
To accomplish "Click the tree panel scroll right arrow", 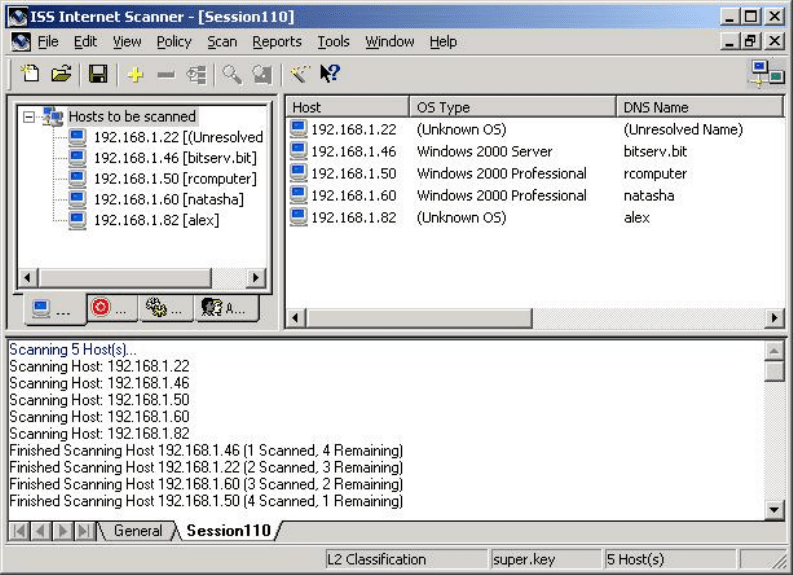I will coord(256,278).
